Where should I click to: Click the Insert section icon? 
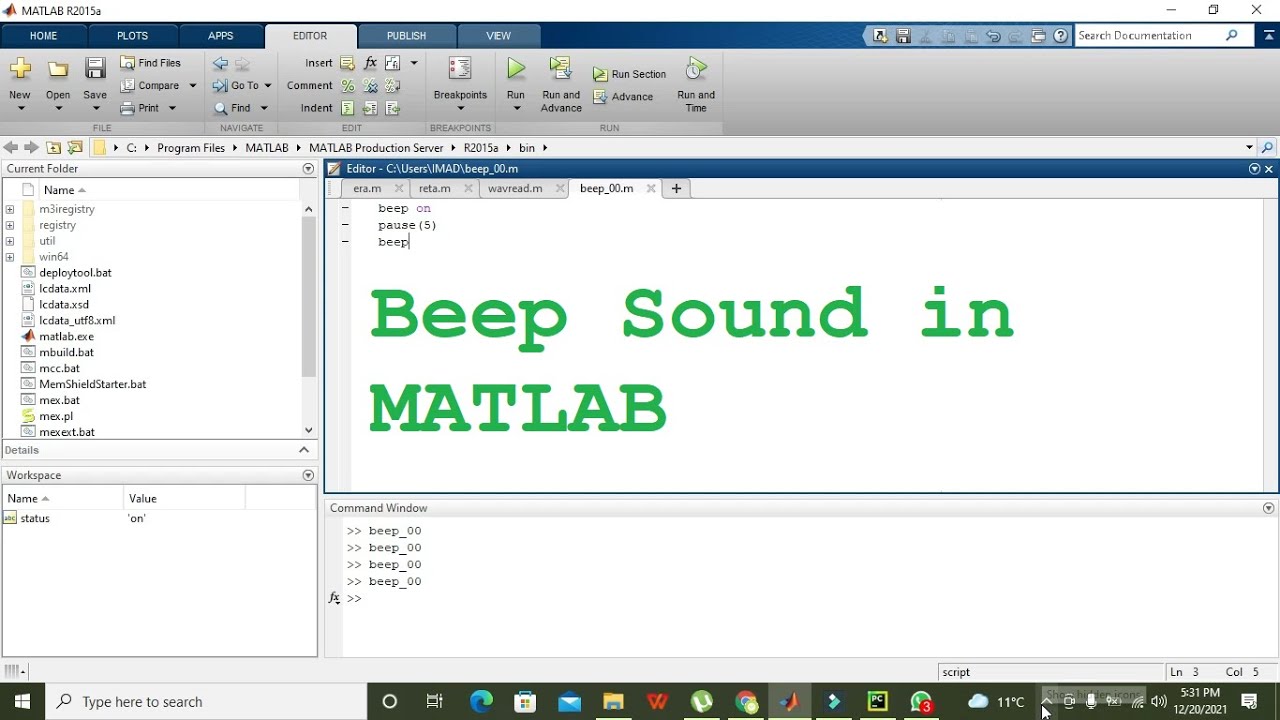tap(347, 63)
